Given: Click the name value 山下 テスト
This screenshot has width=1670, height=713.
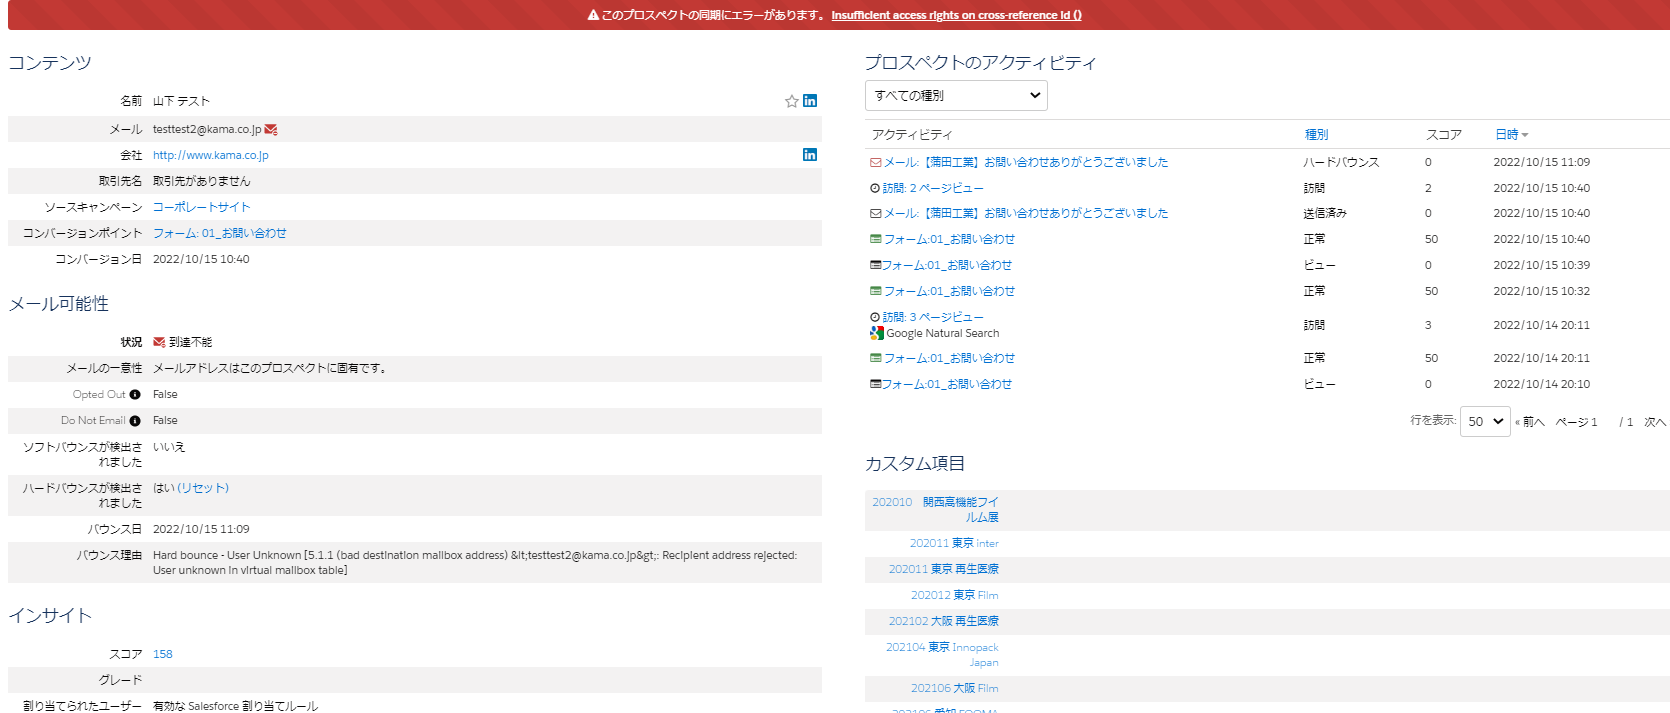Looking at the screenshot, I should (181, 101).
